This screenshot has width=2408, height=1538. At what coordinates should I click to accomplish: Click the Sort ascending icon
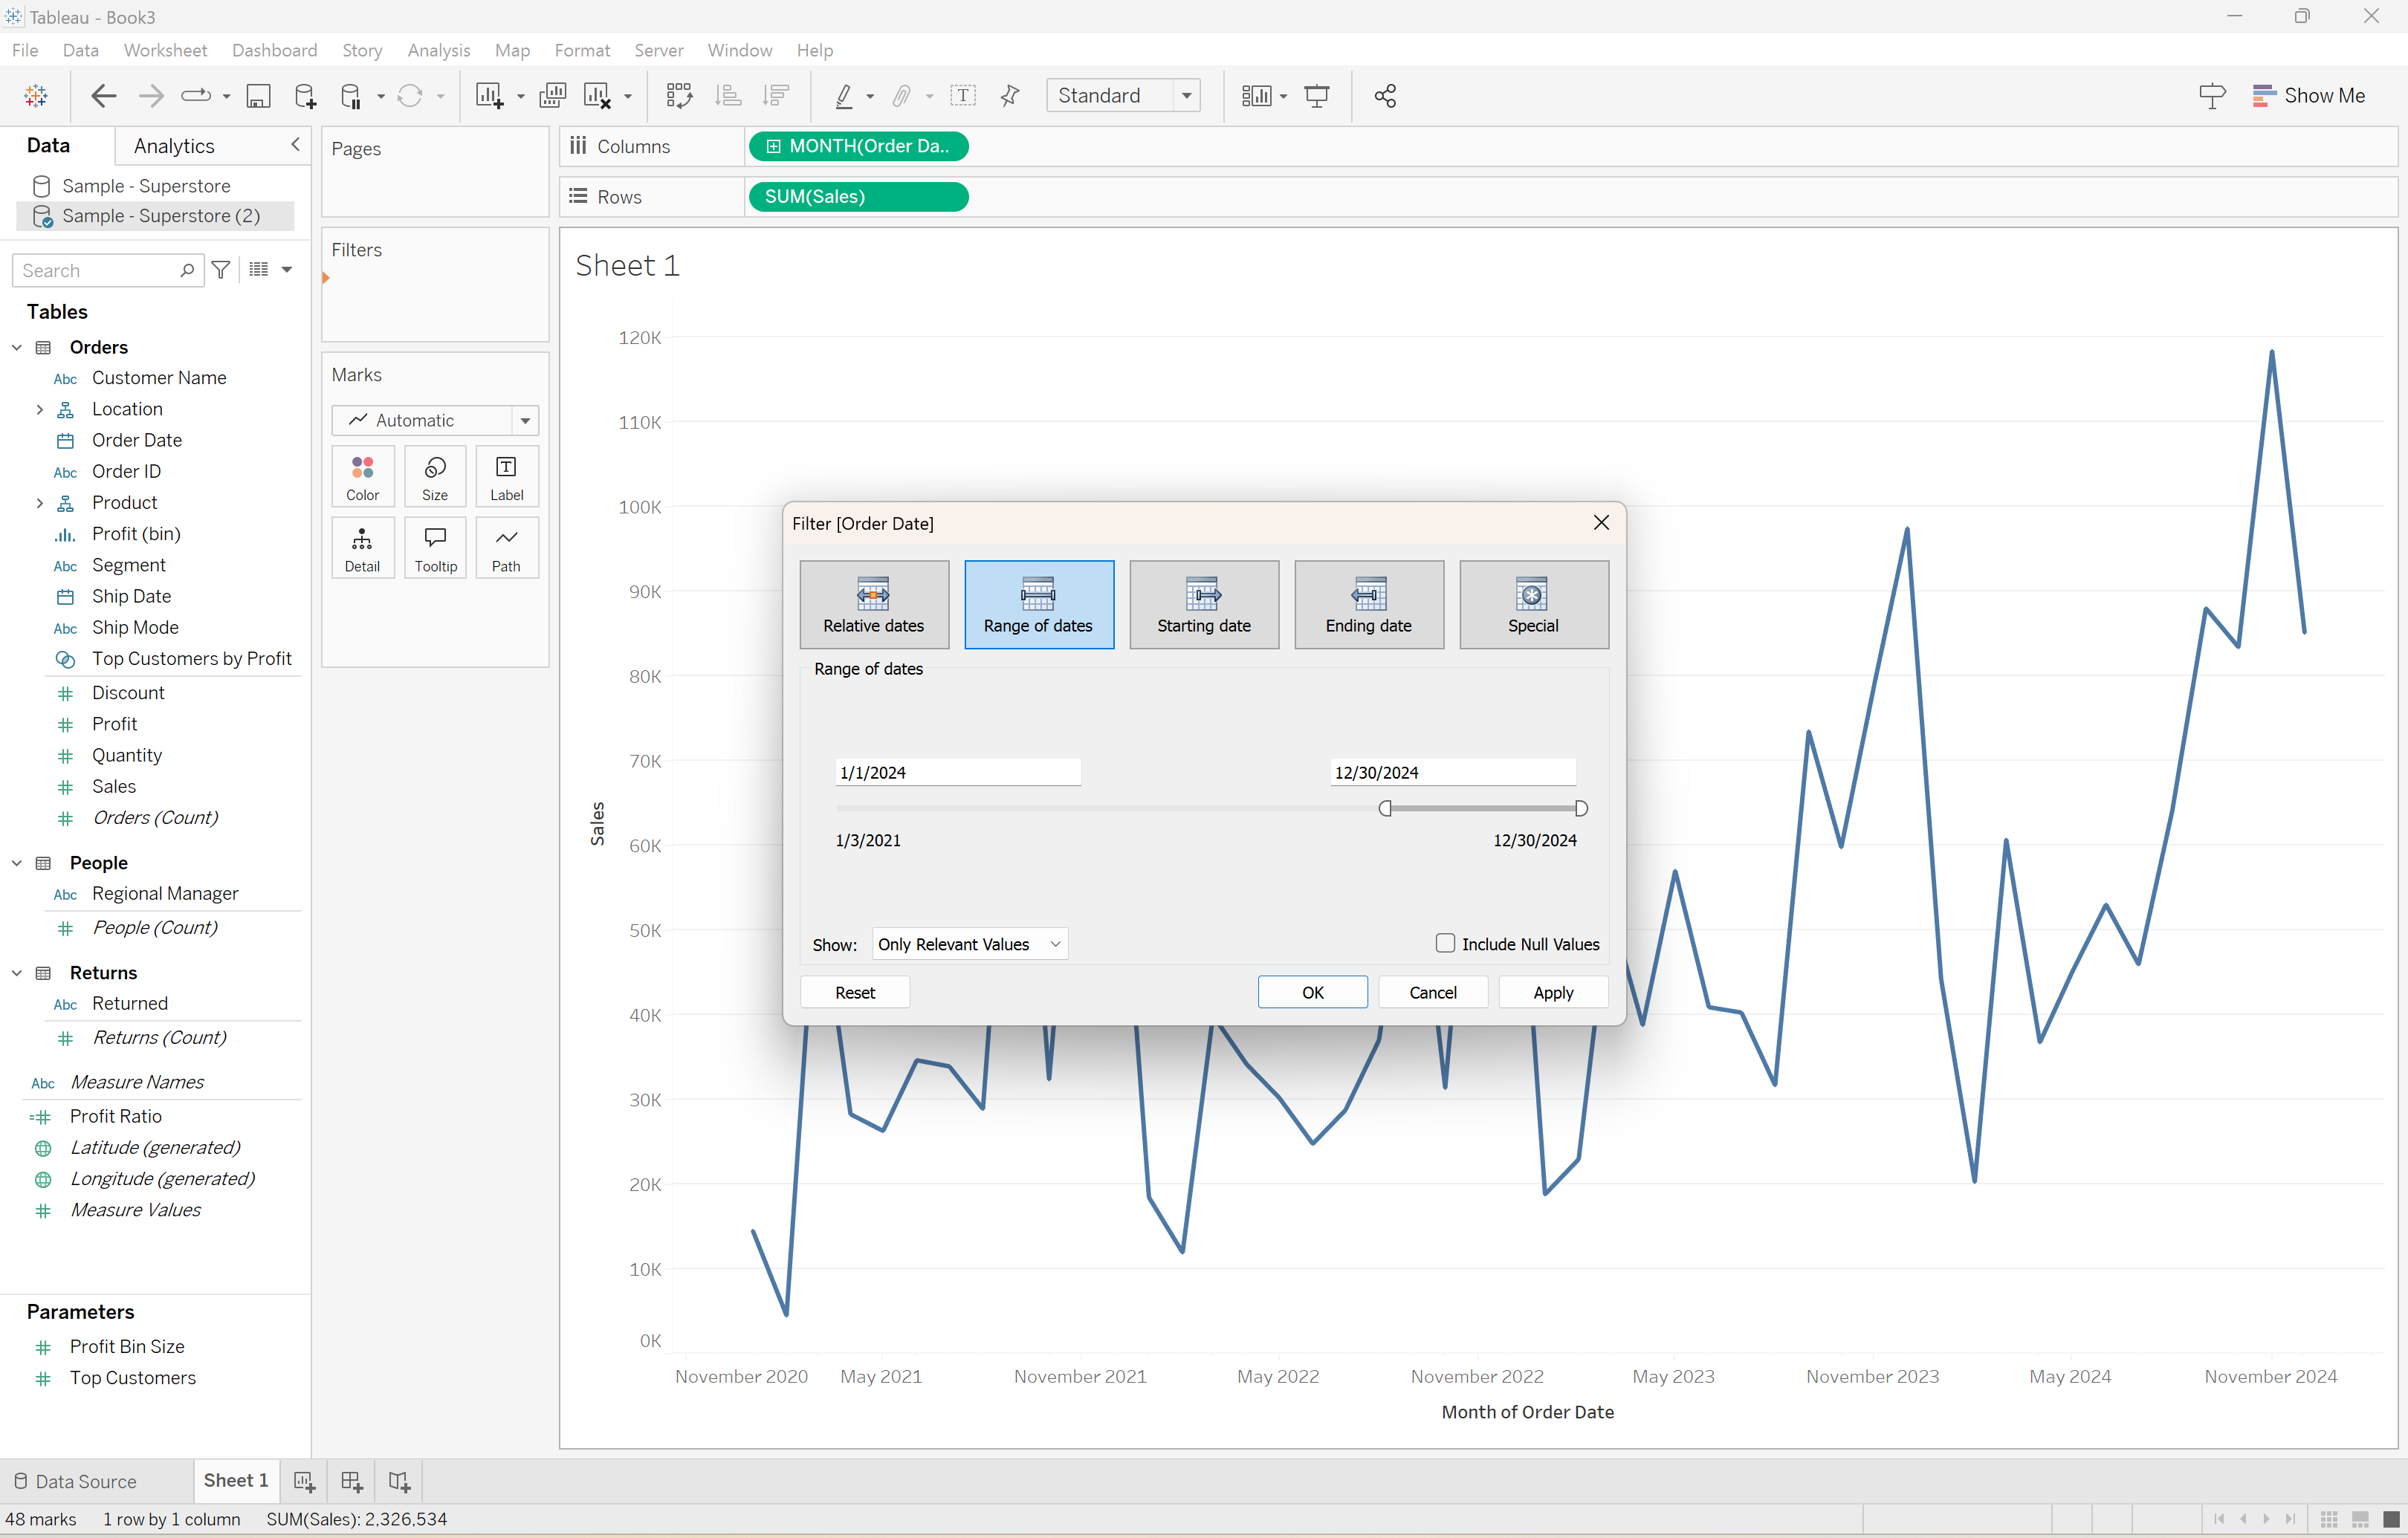coord(728,96)
